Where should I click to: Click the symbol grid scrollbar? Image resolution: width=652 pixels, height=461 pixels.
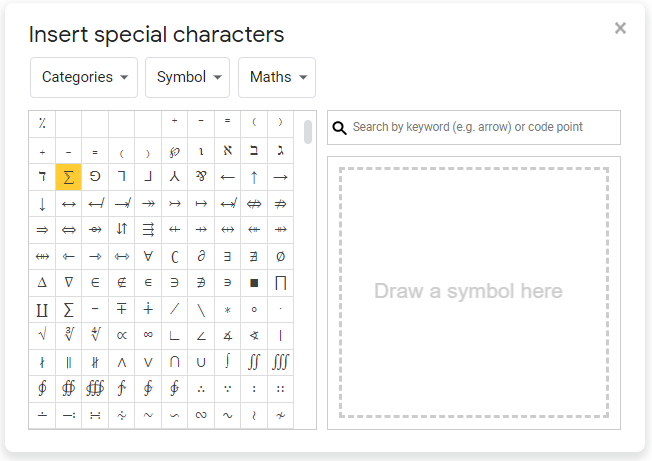click(307, 132)
